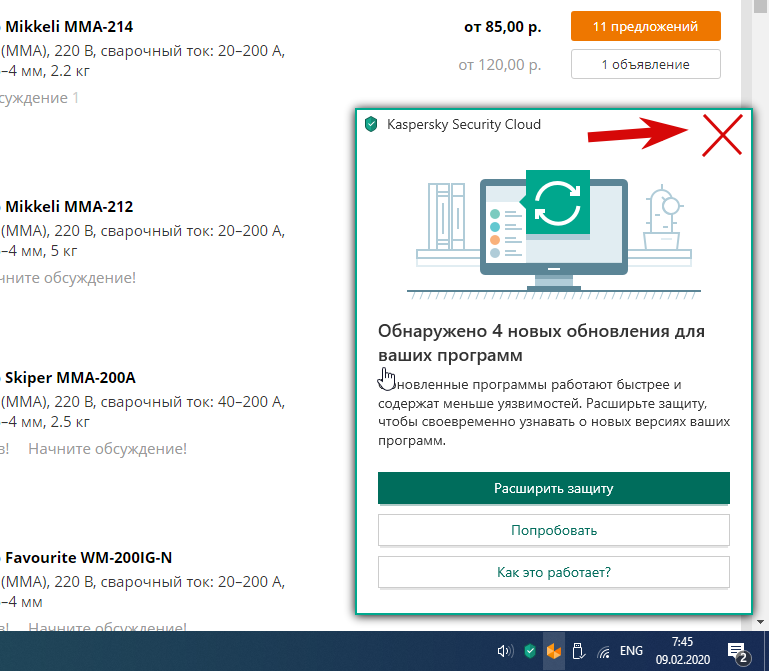Click the scrollbar down arrow
Image resolution: width=769 pixels, height=671 pixels.
(x=760, y=622)
